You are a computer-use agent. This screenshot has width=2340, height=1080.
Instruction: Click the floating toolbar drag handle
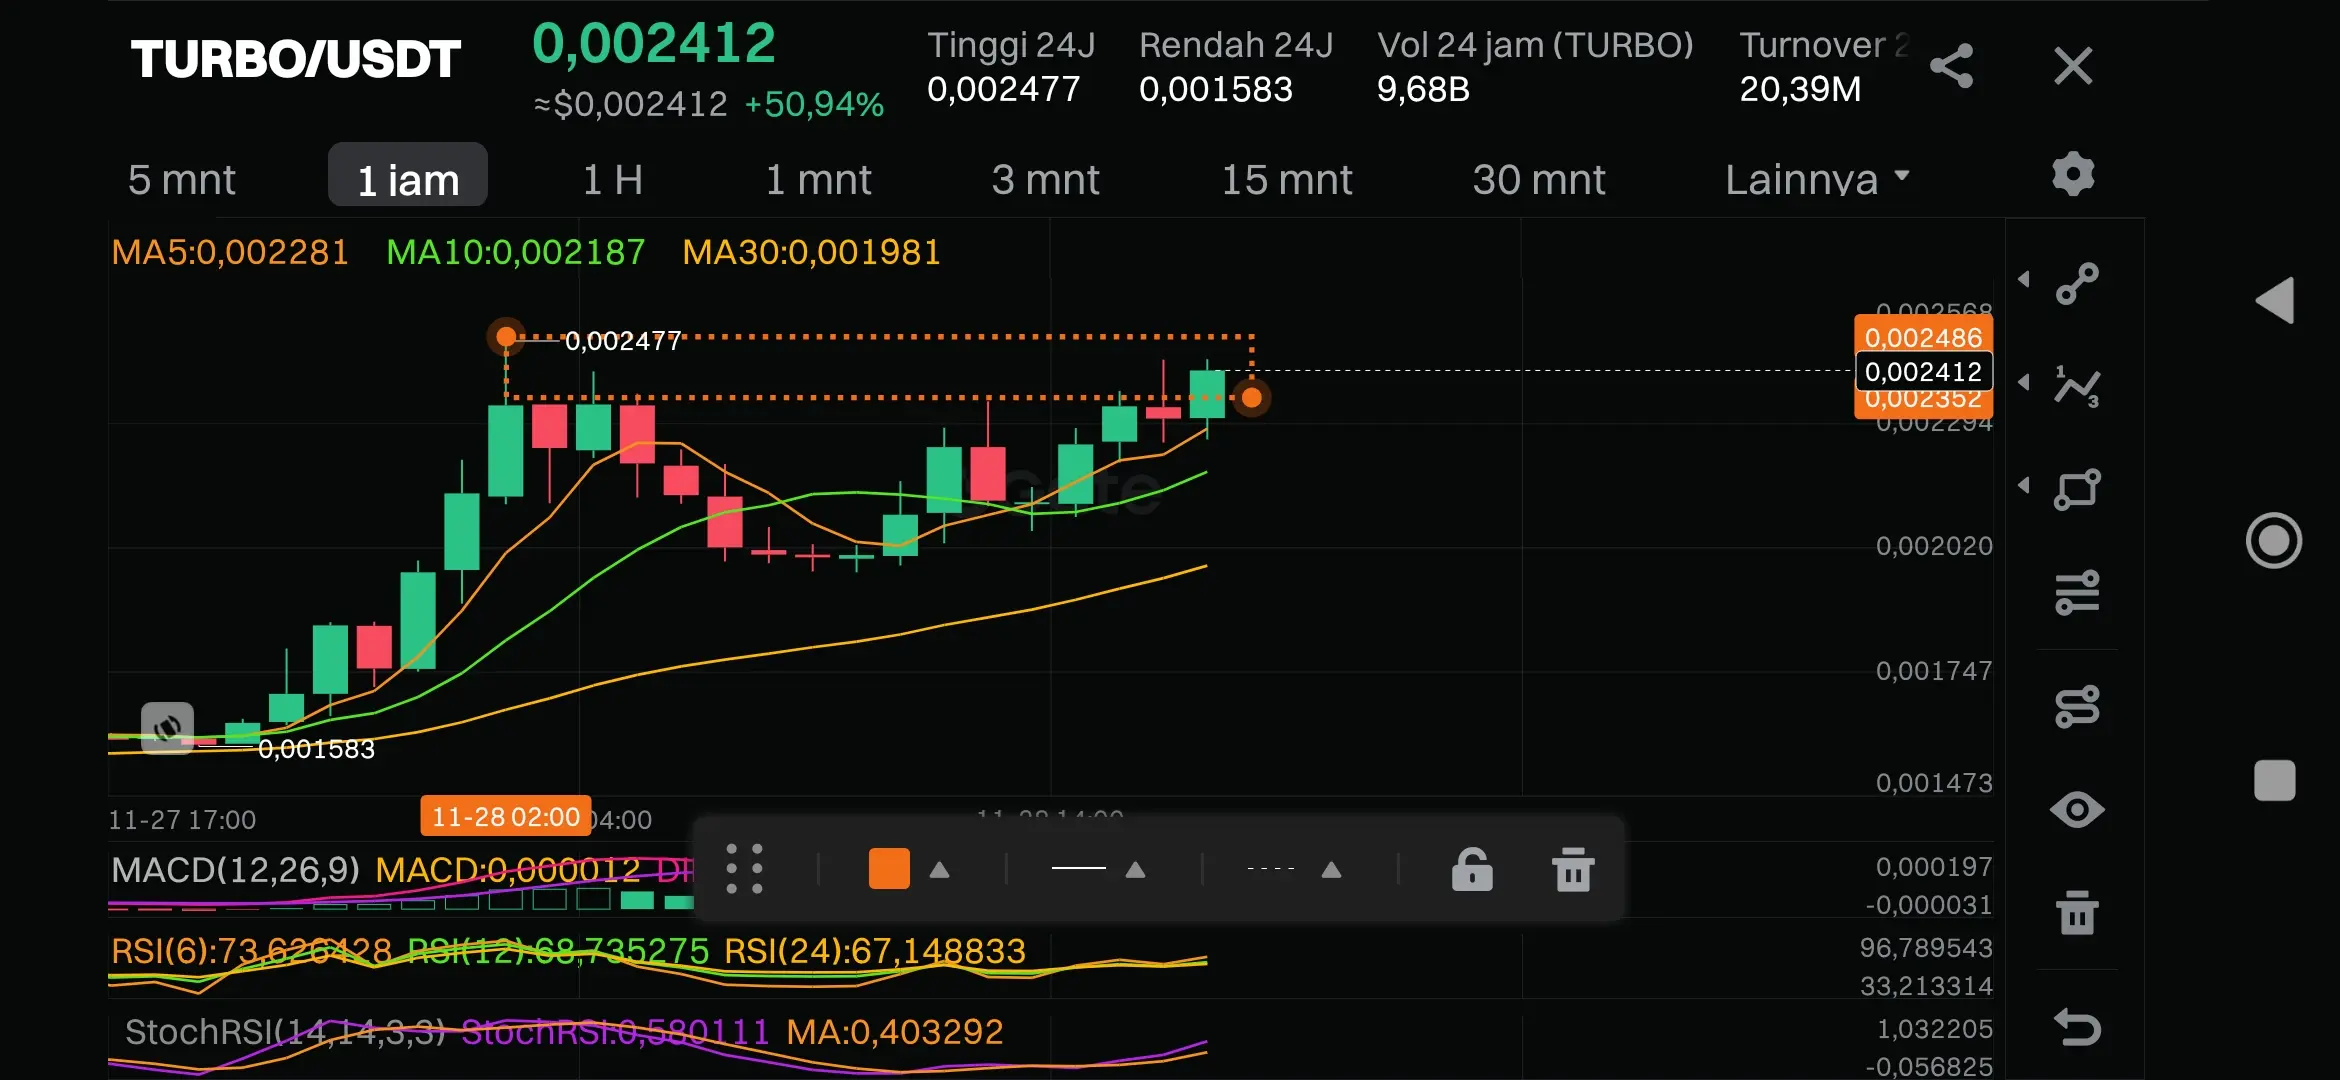[744, 868]
